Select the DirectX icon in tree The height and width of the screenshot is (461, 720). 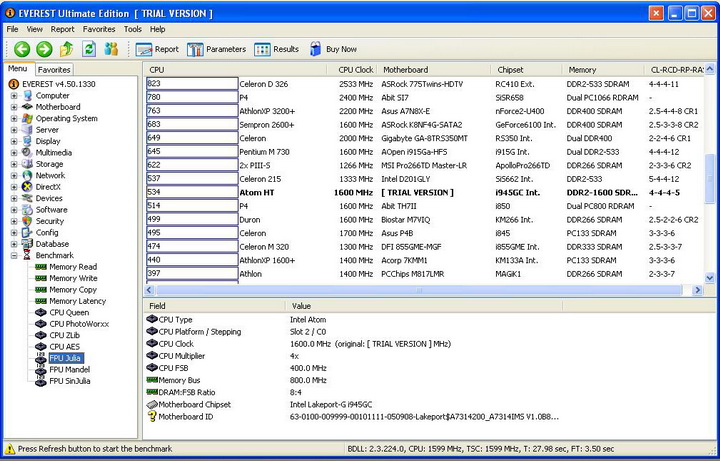[x=28, y=187]
